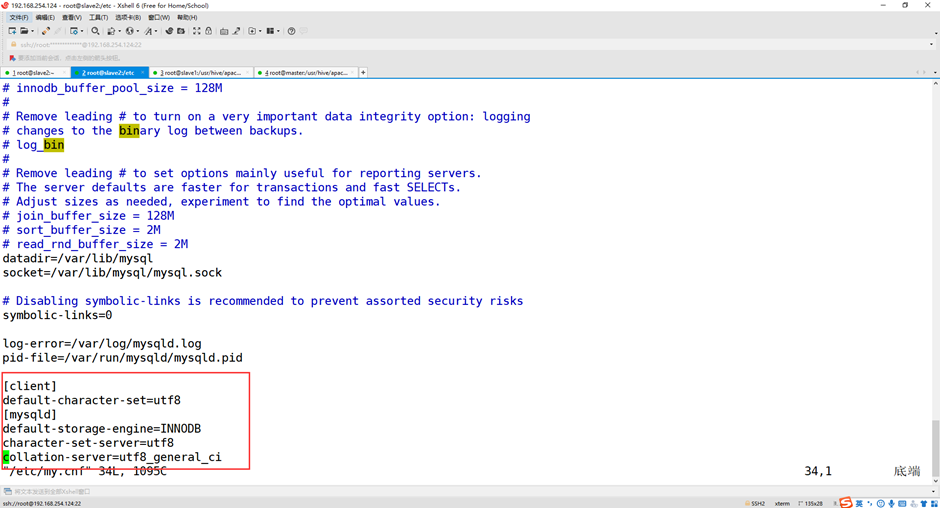
Task: Open the font dropdown arrow
Action: pos(156,31)
